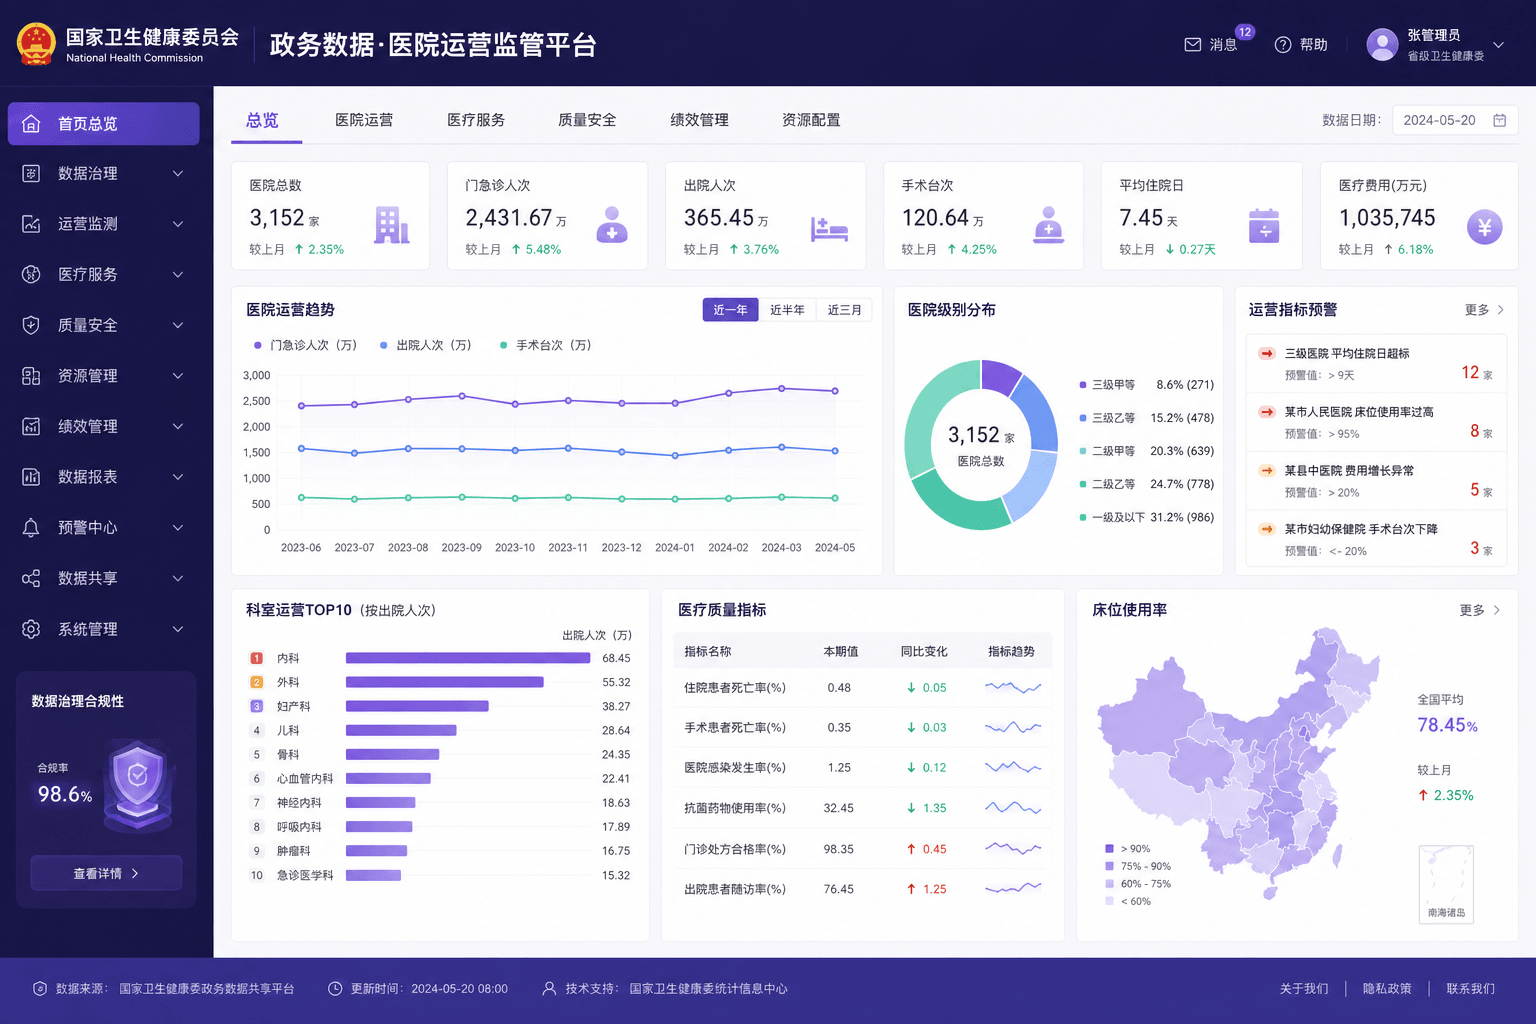
Task: Click the 数据共享 share icon
Action: tap(31, 578)
